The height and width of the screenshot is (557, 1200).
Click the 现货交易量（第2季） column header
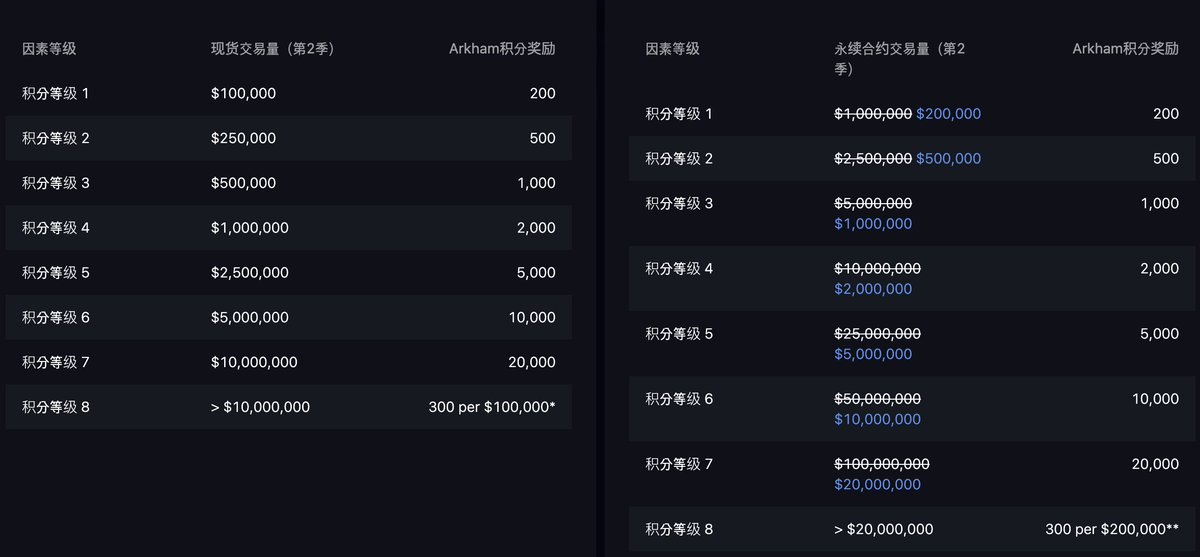[x=272, y=48]
